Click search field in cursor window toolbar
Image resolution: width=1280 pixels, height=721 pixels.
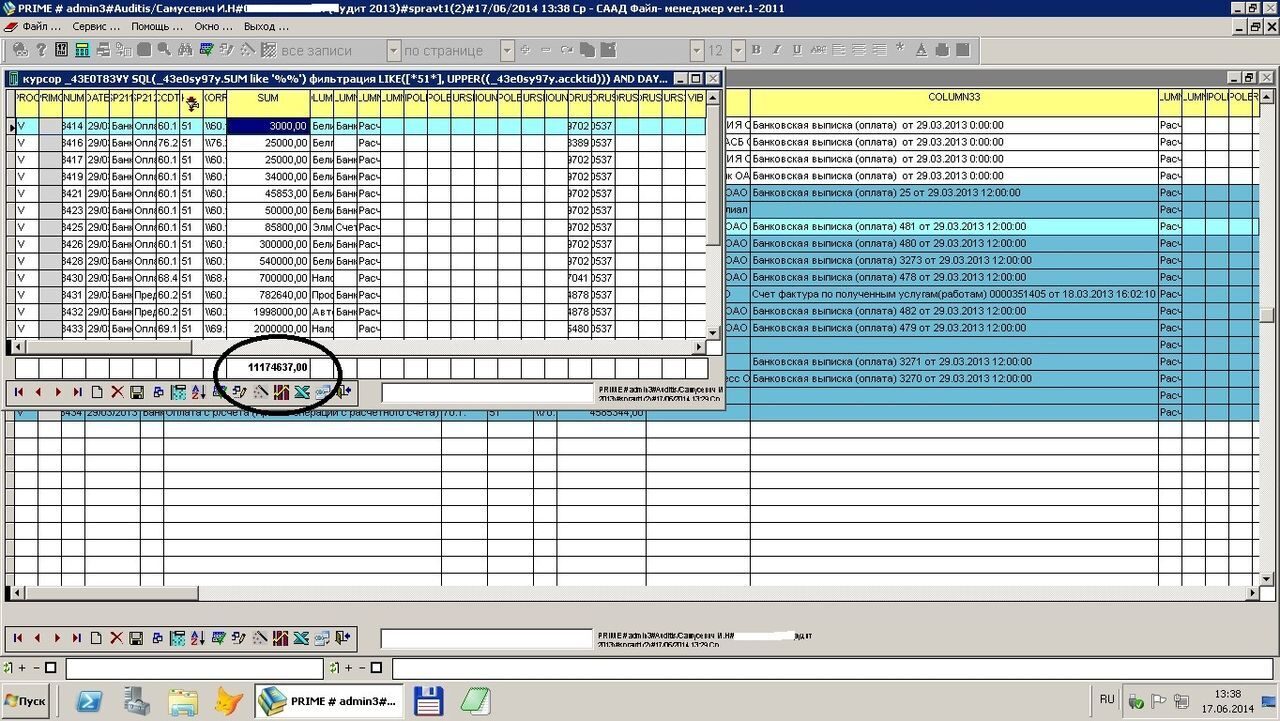click(x=486, y=393)
